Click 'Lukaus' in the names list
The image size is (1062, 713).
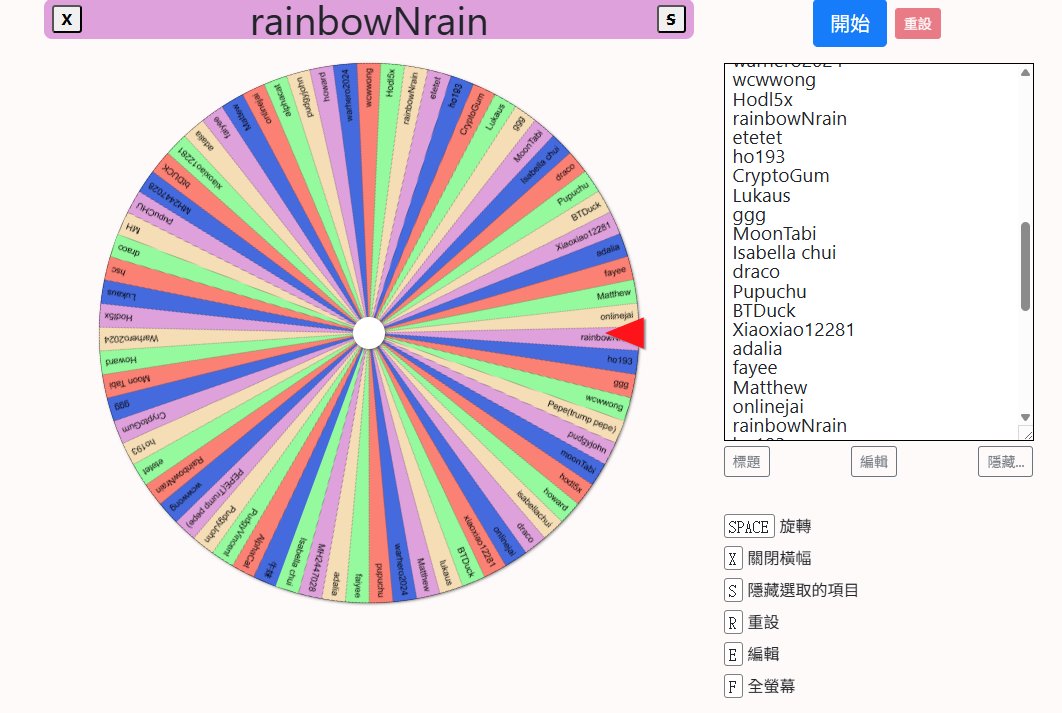[761, 196]
